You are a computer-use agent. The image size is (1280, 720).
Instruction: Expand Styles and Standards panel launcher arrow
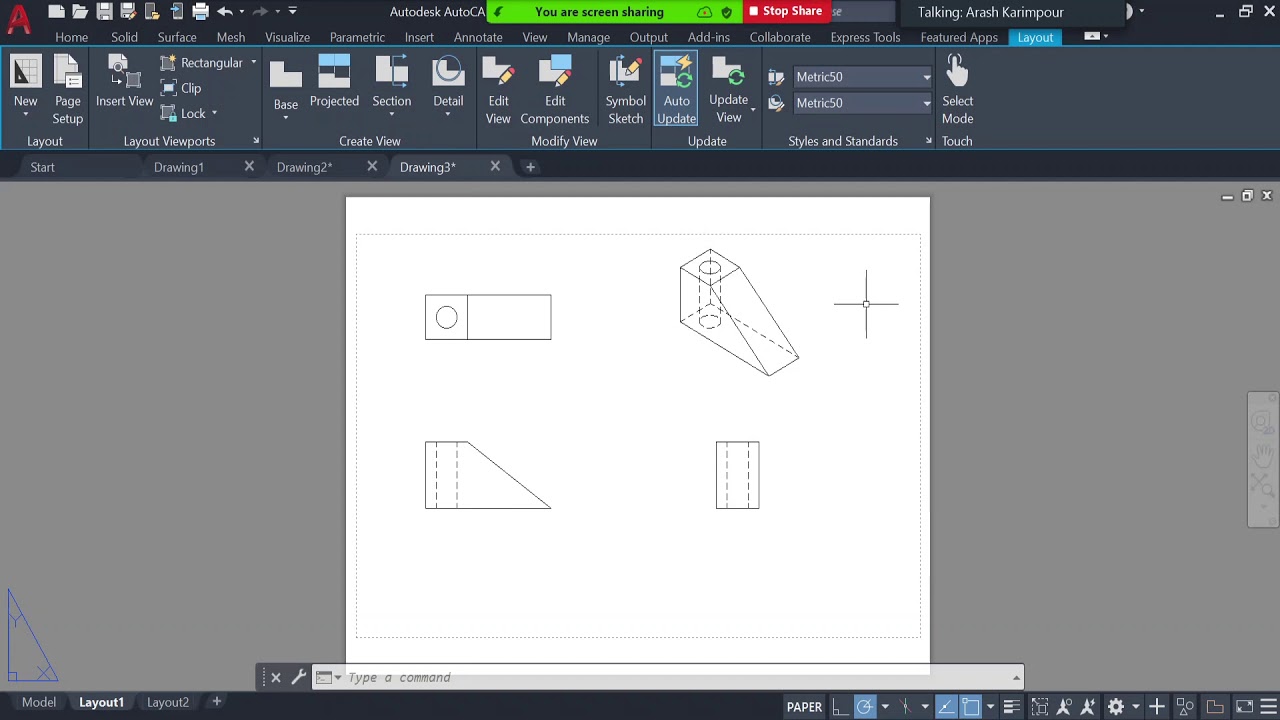[x=928, y=141]
